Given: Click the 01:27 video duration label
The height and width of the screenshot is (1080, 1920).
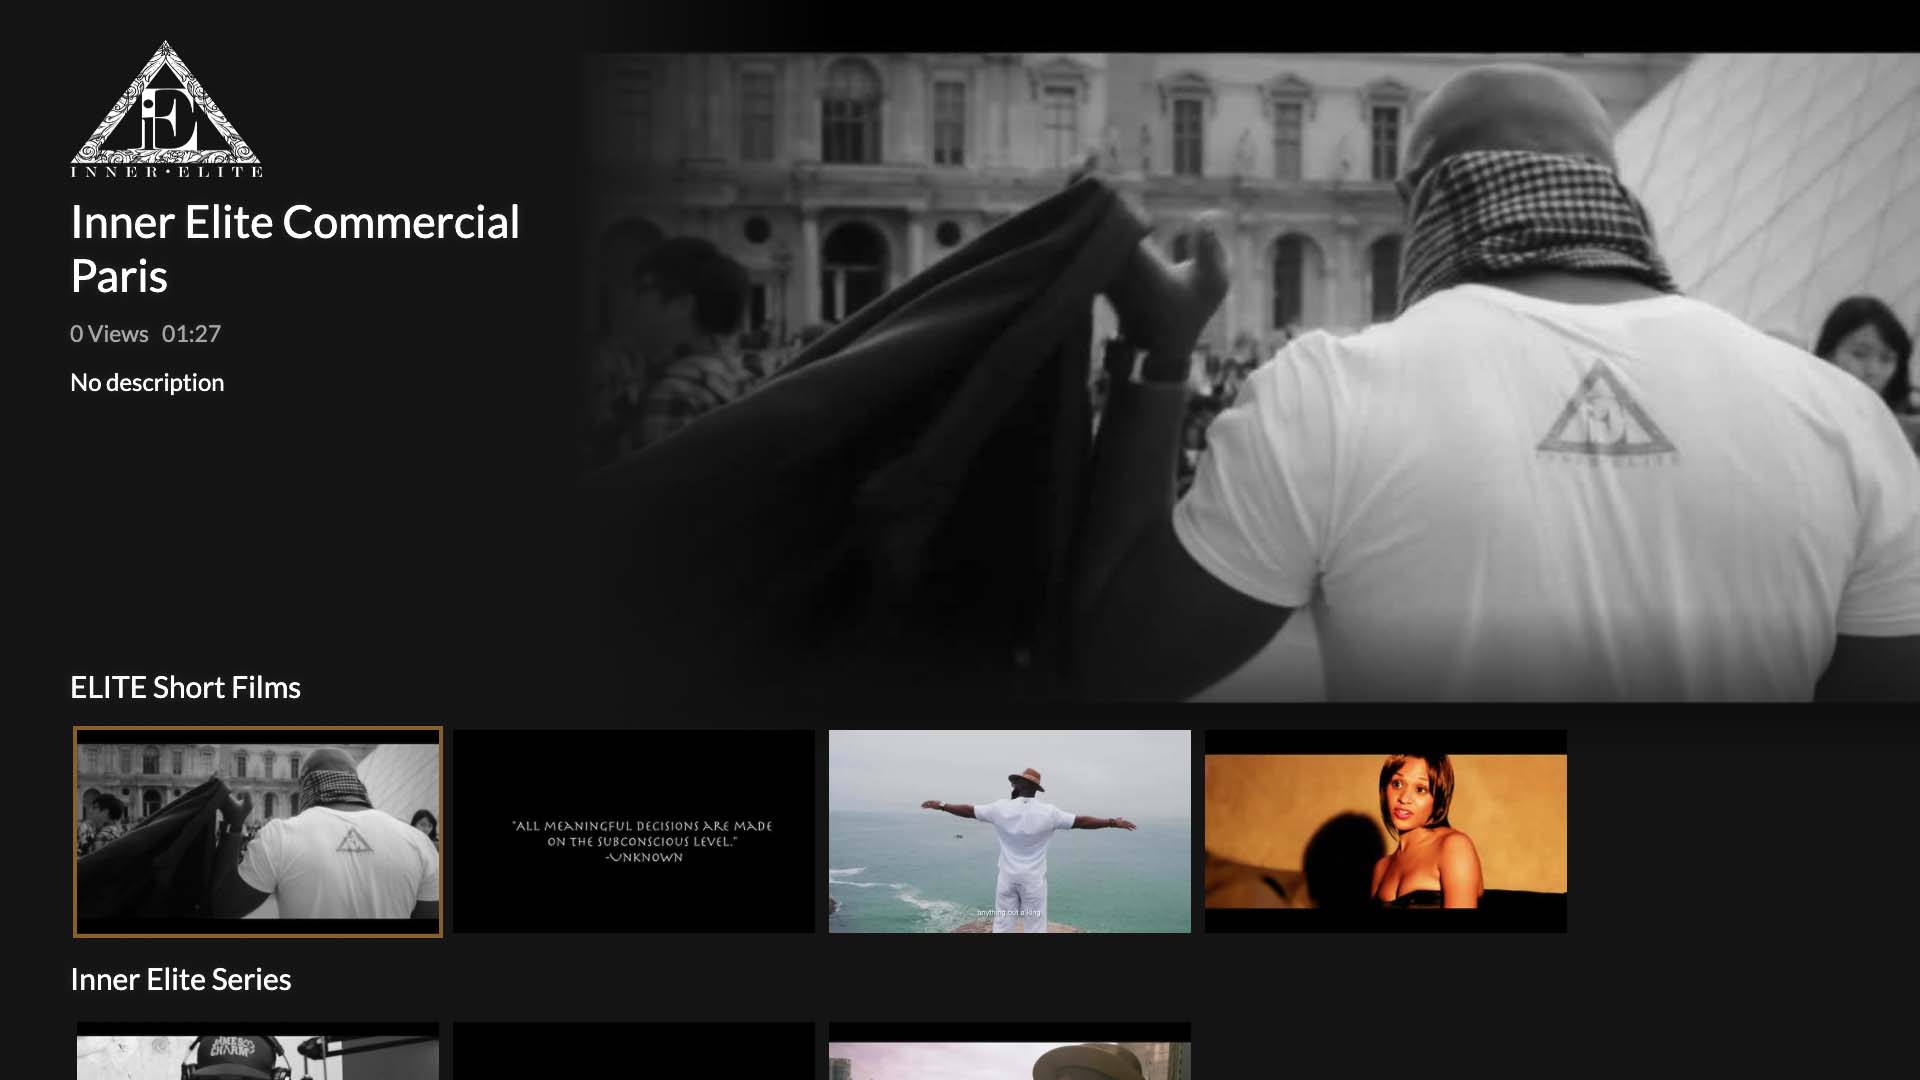Looking at the screenshot, I should [191, 334].
